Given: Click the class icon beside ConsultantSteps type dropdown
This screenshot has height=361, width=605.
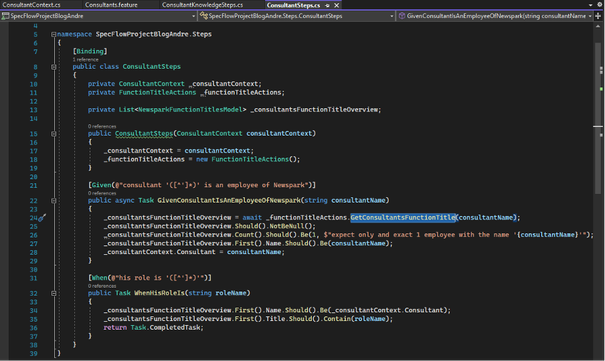Looking at the screenshot, I should point(204,16).
